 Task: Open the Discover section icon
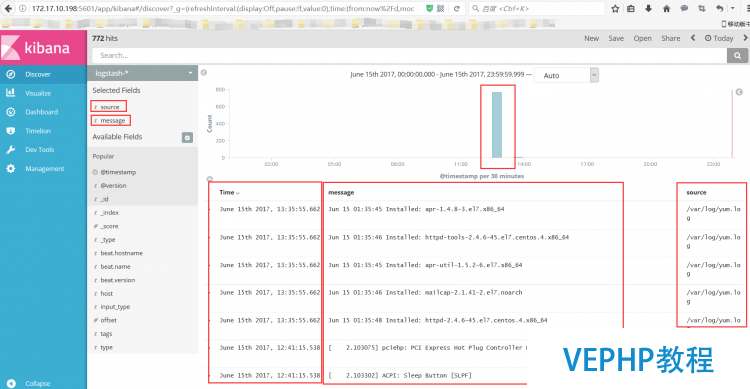[11, 74]
